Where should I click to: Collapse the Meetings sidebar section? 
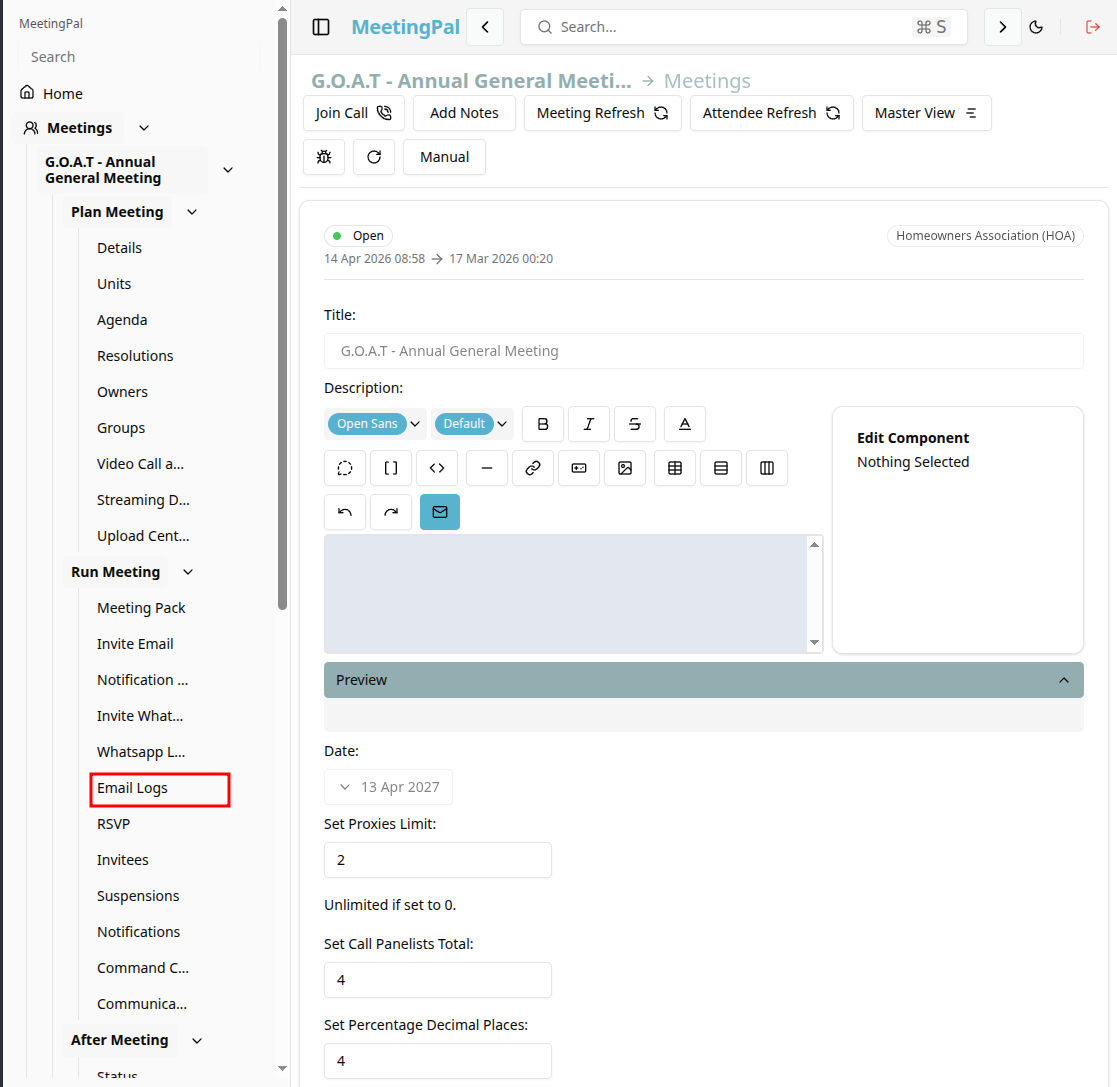(144, 128)
